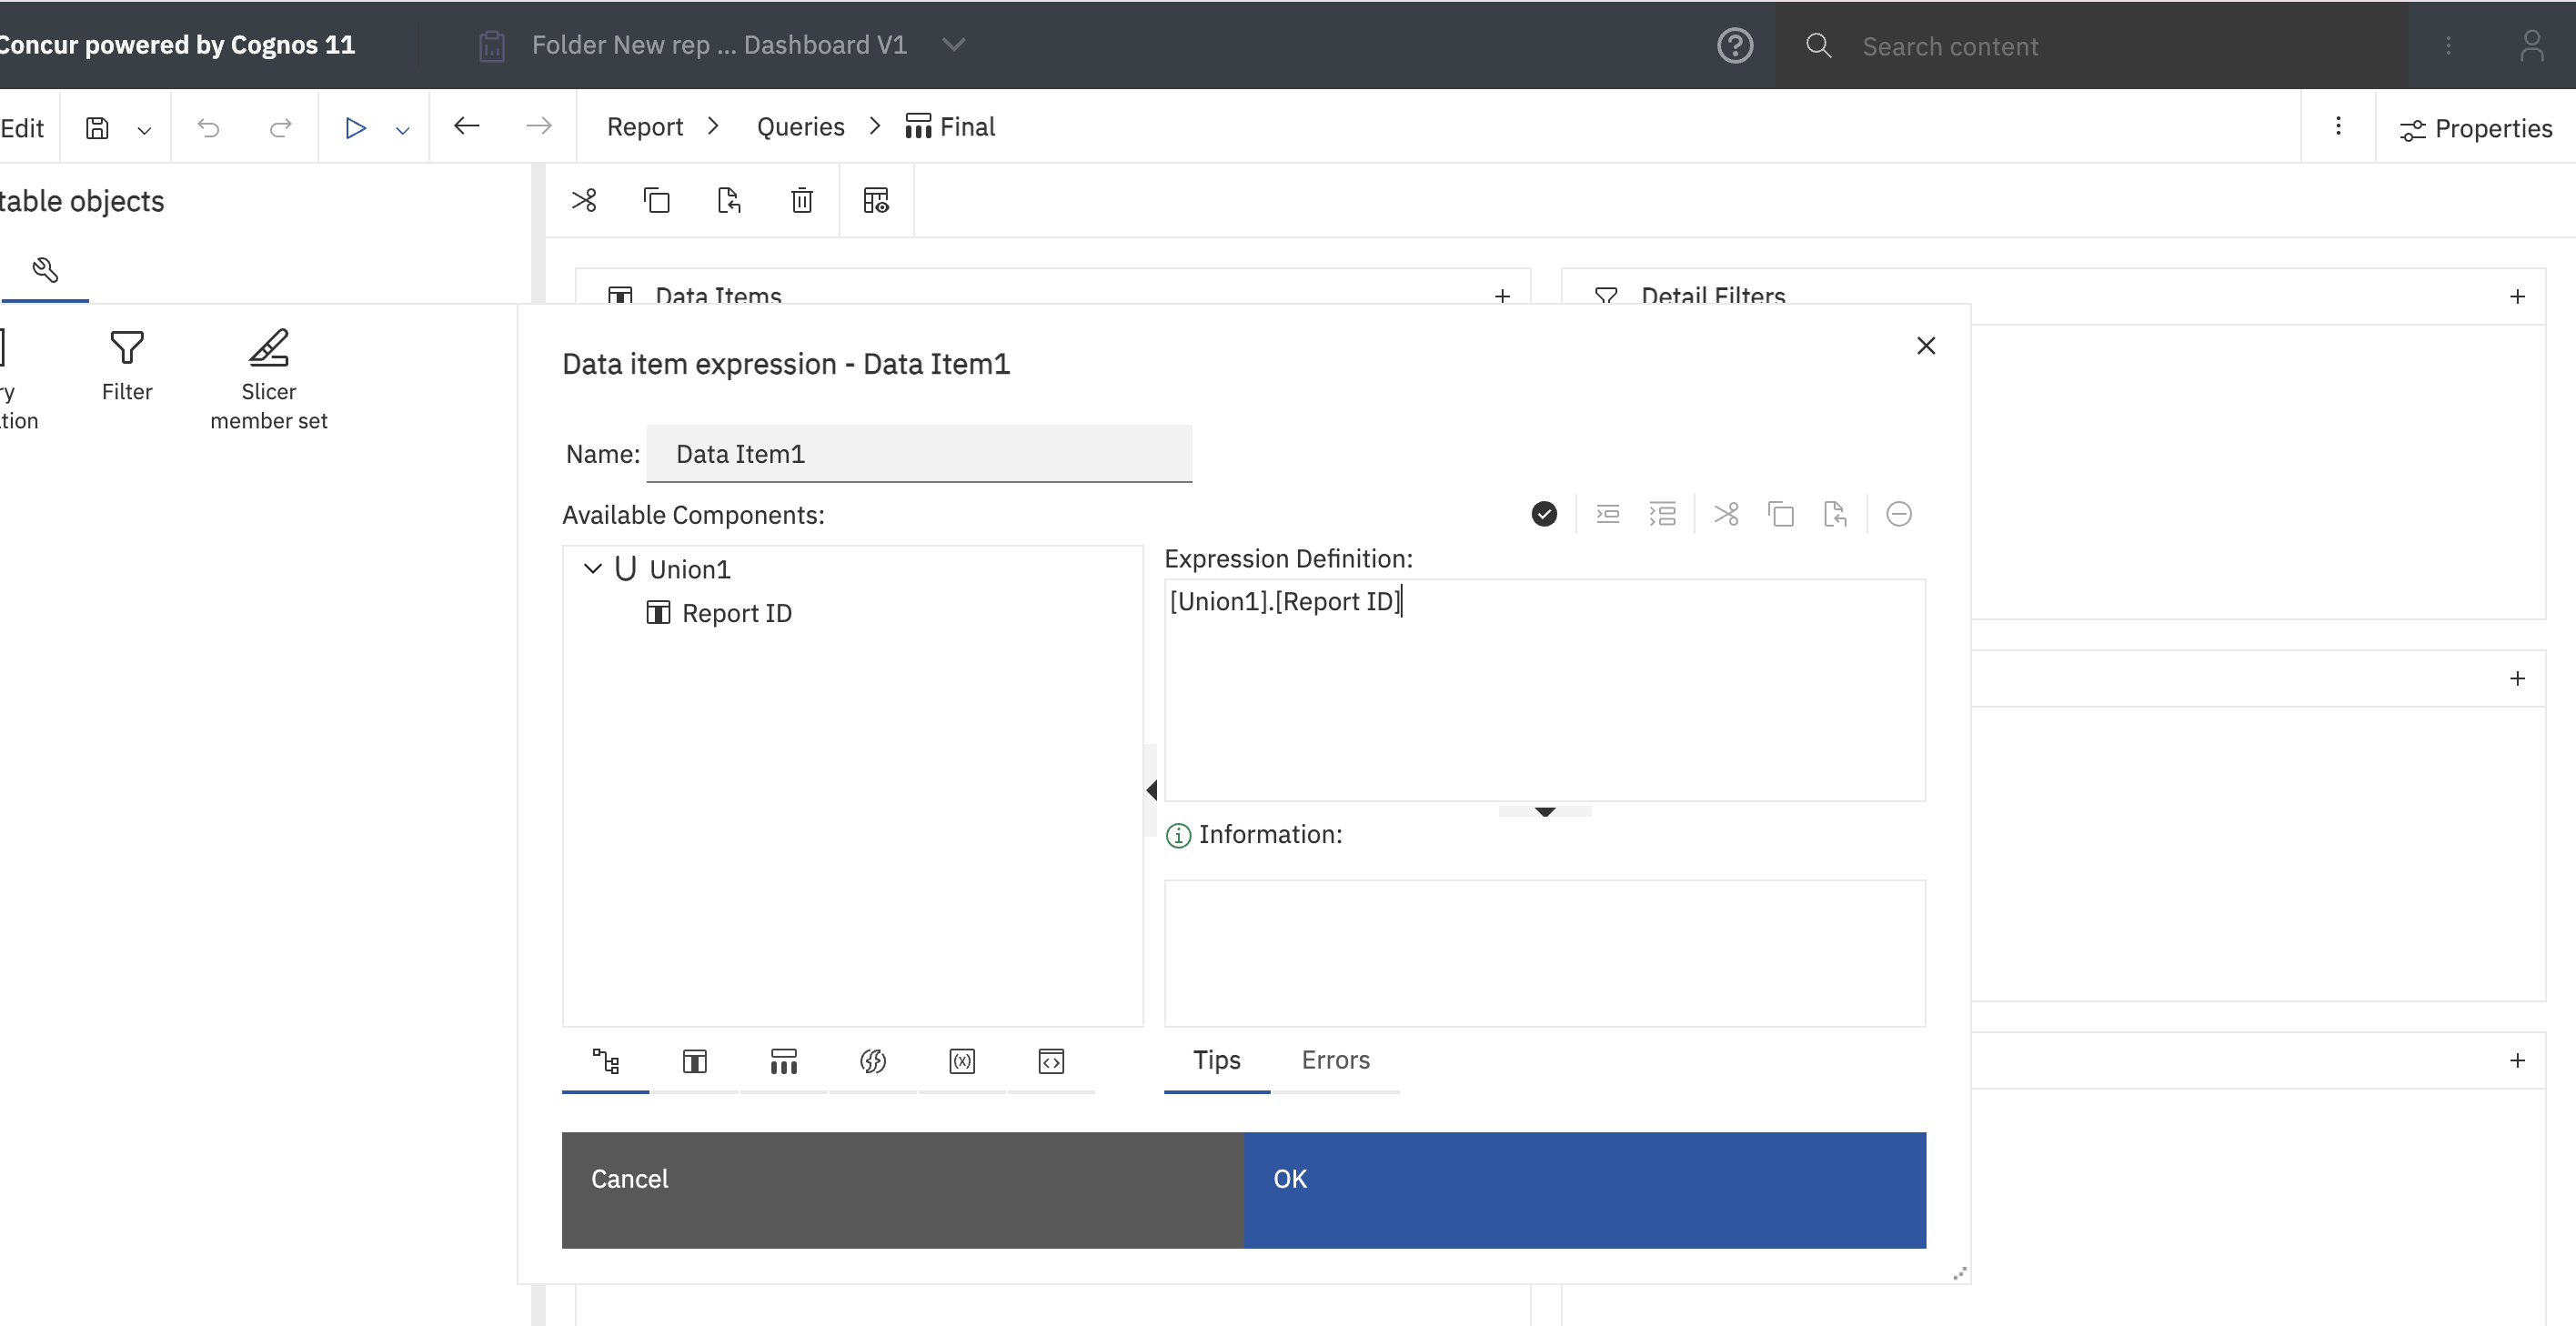
Task: Select the Errors tab
Action: tap(1335, 1060)
